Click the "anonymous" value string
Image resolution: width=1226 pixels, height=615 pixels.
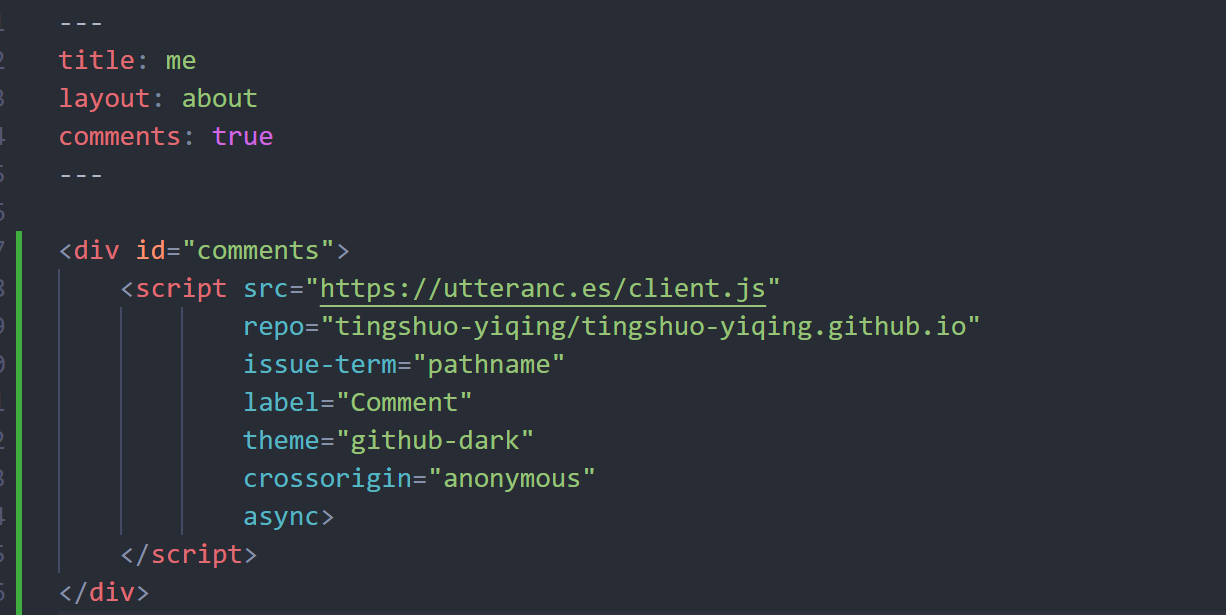coord(512,478)
